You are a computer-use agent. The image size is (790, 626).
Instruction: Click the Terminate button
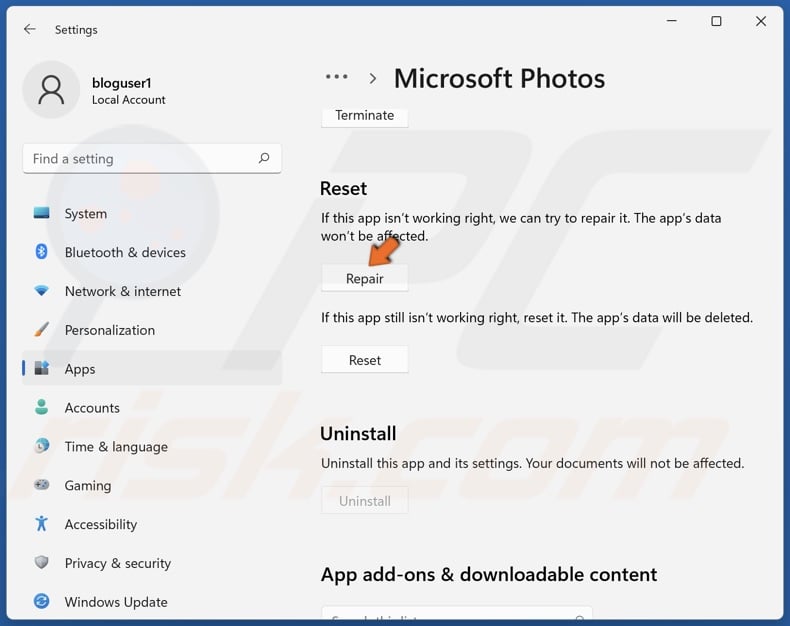click(365, 116)
